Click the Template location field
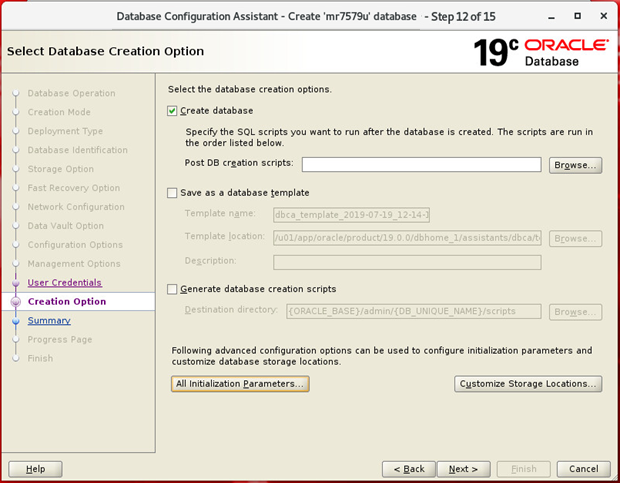The height and width of the screenshot is (483, 620). [x=407, y=238]
